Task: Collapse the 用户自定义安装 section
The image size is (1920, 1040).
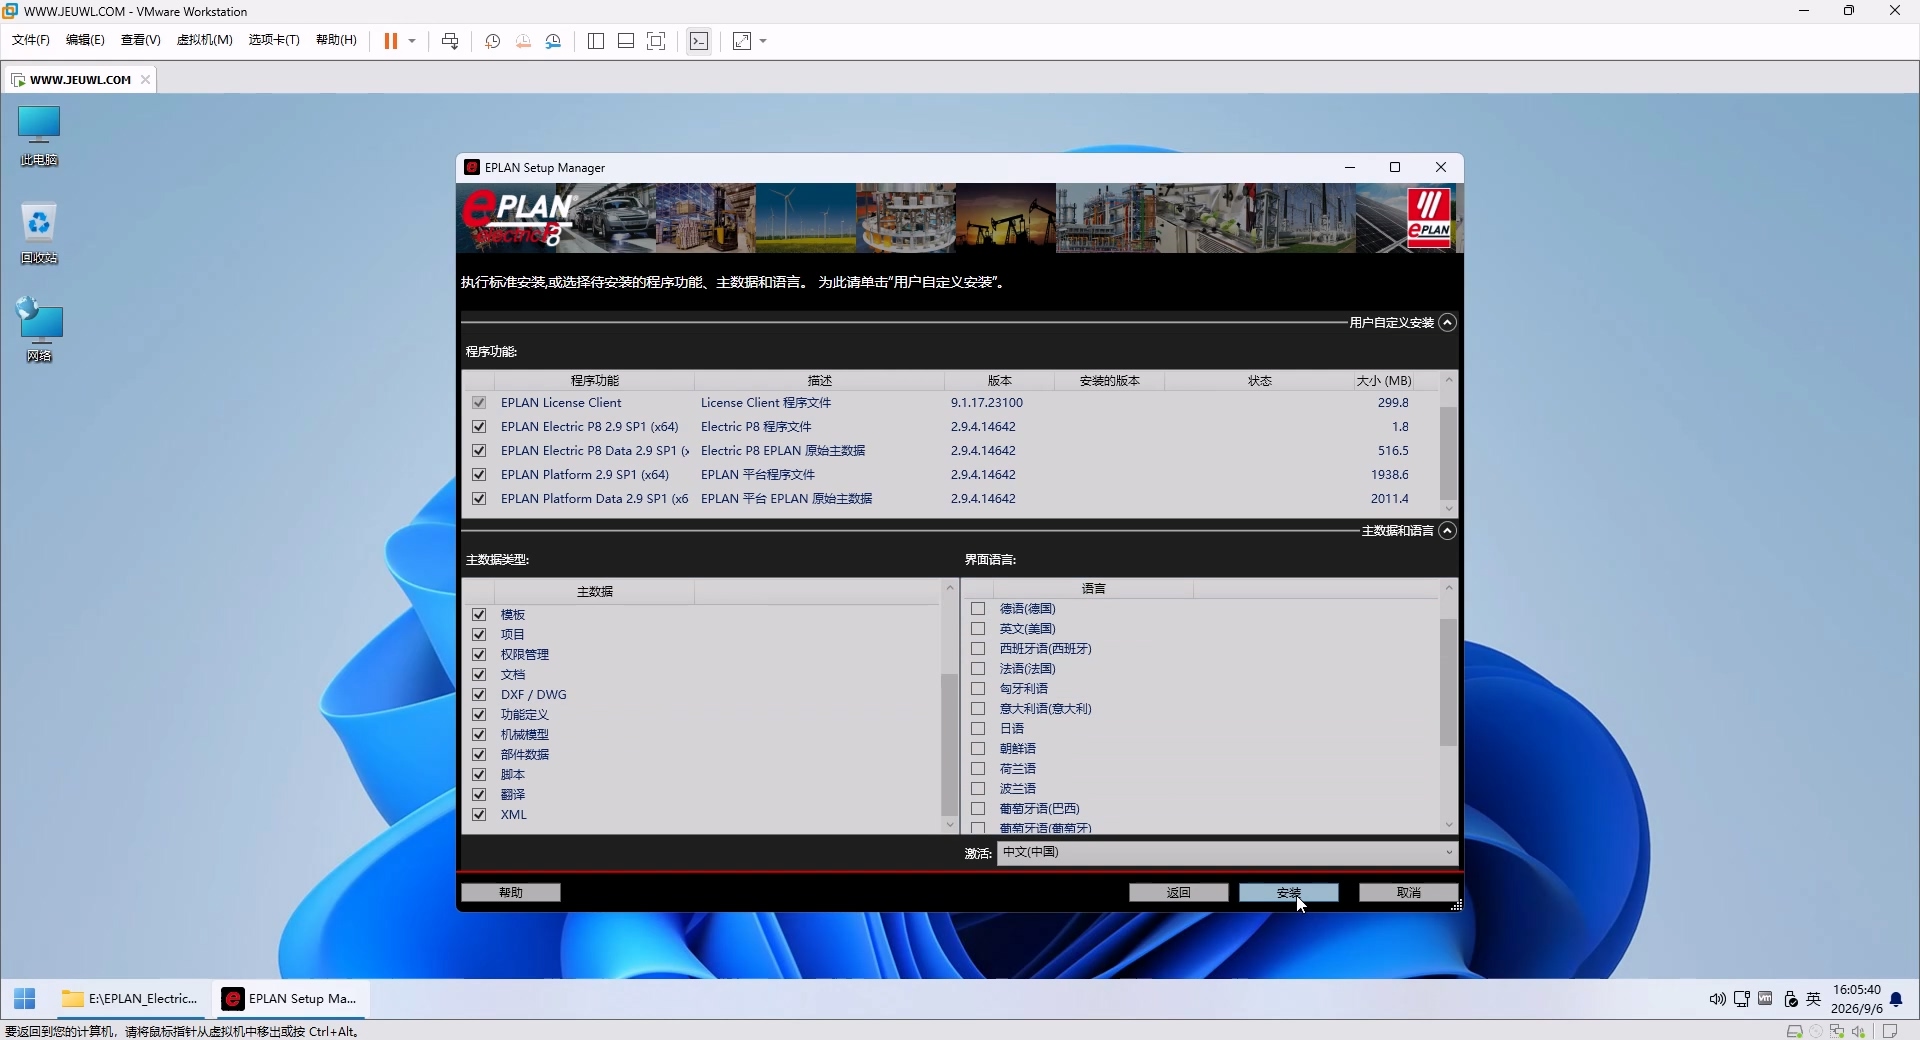Action: [x=1447, y=323]
